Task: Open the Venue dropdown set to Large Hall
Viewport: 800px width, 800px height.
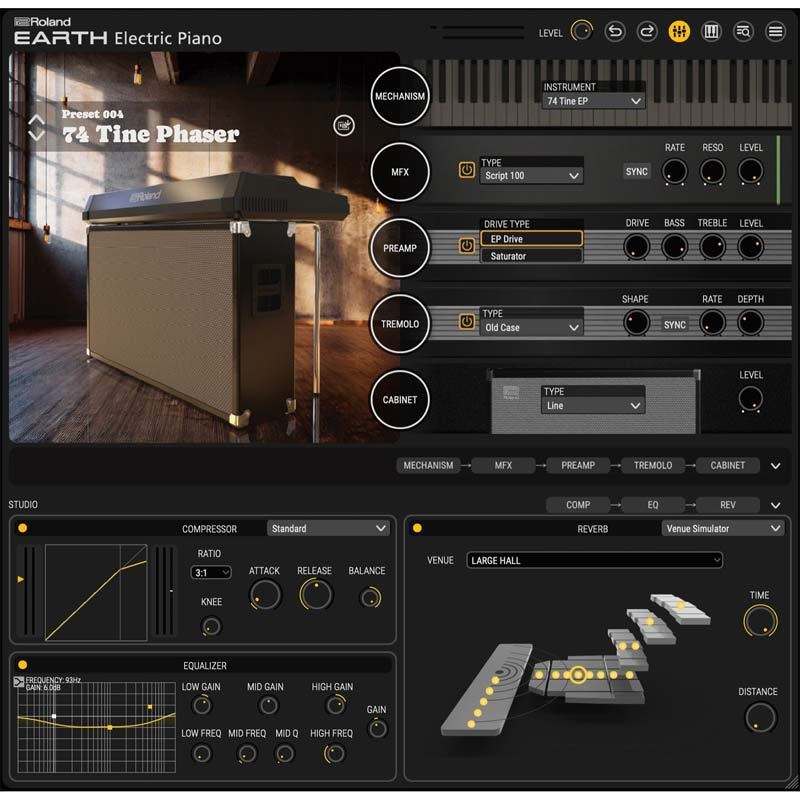Action: pos(594,561)
